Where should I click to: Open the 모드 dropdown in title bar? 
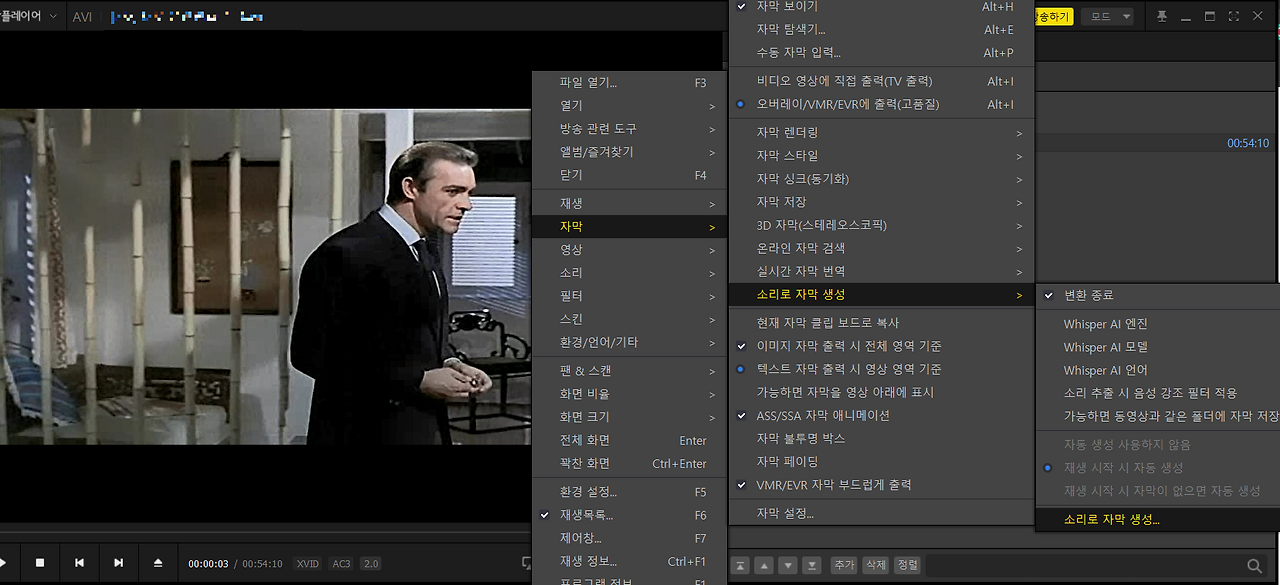point(1111,17)
